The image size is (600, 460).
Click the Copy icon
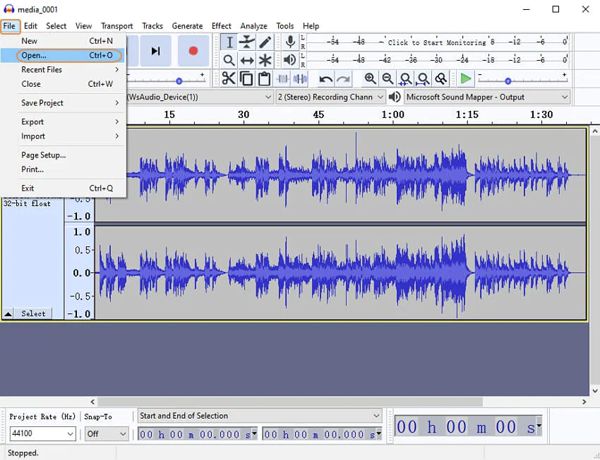246,79
